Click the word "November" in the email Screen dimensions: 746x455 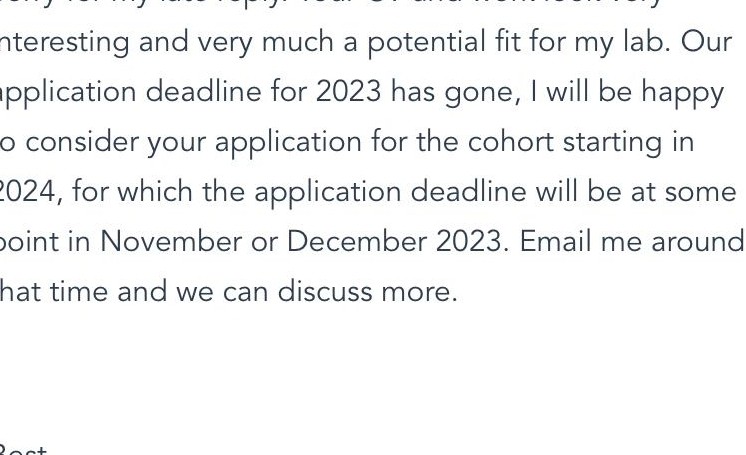click(171, 242)
